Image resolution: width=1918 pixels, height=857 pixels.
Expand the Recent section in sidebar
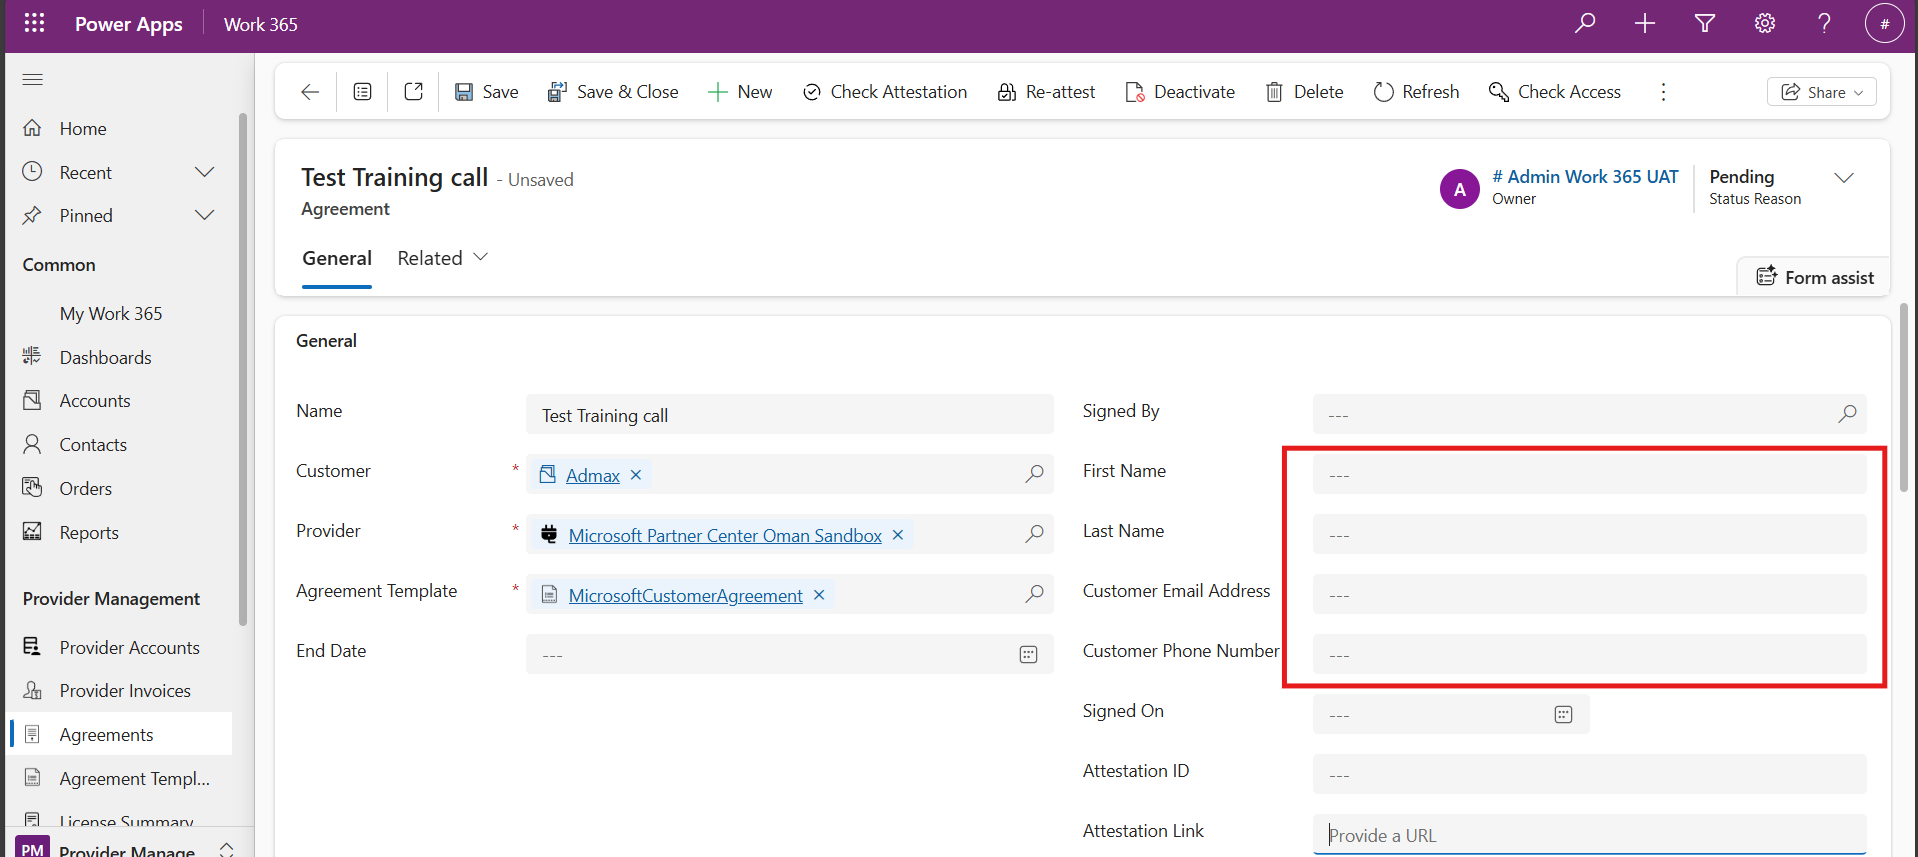tap(204, 172)
